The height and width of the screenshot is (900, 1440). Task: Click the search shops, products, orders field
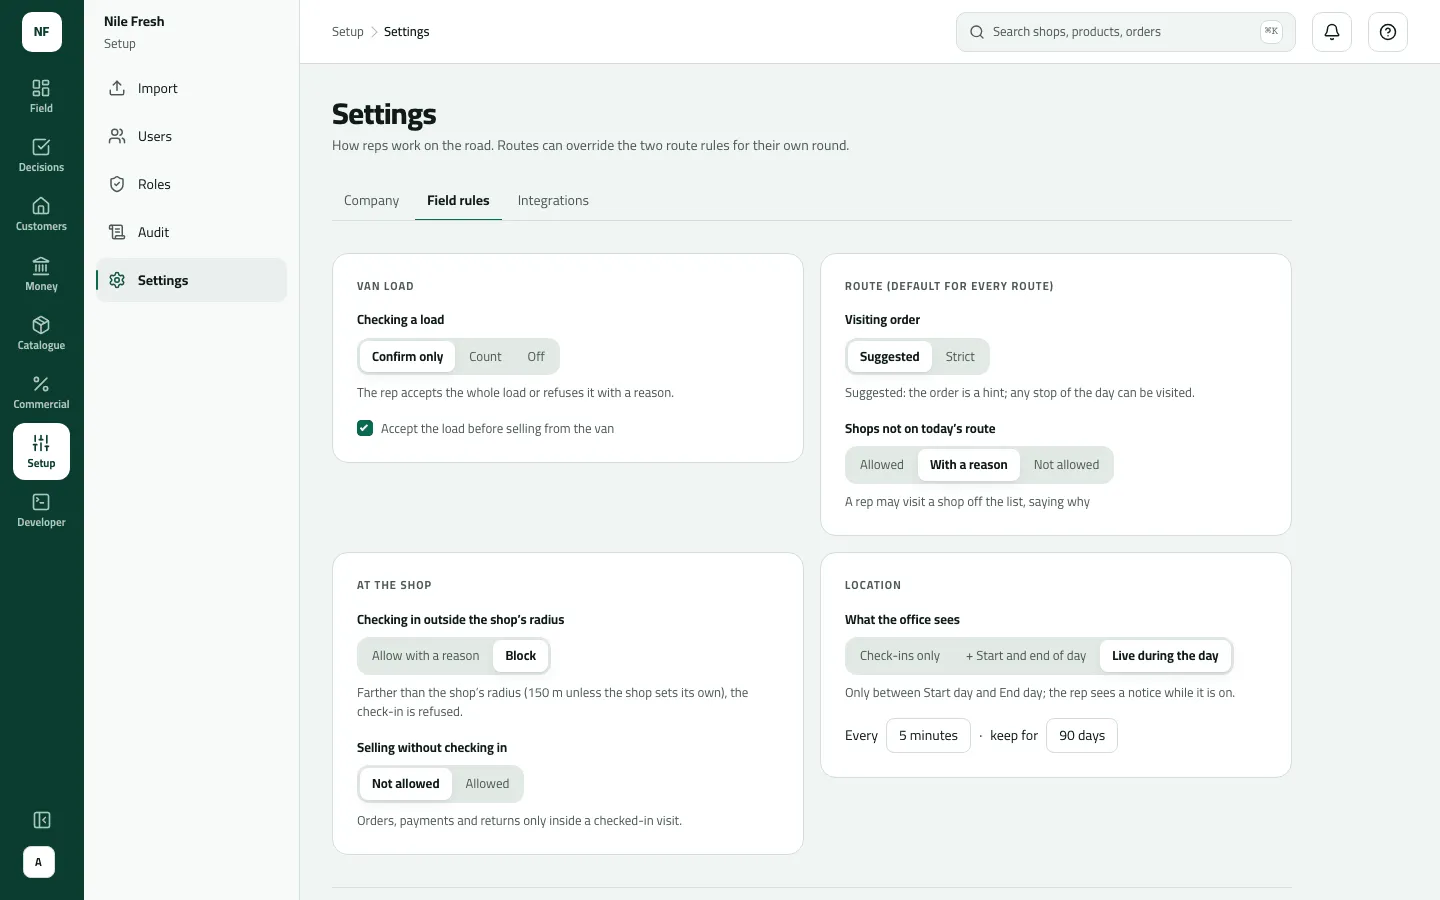click(x=1126, y=32)
